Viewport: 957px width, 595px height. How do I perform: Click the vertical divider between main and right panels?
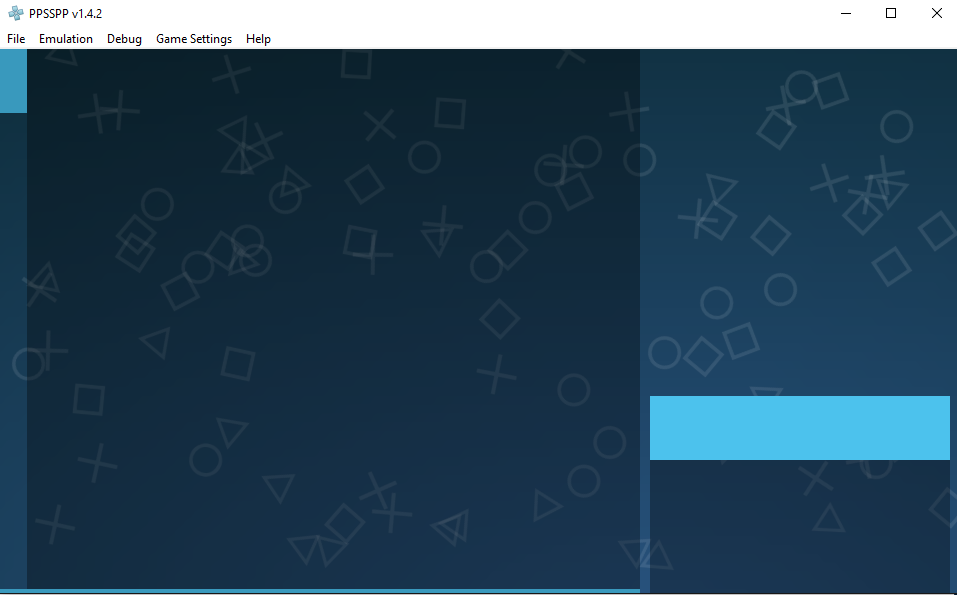pyautogui.click(x=645, y=320)
